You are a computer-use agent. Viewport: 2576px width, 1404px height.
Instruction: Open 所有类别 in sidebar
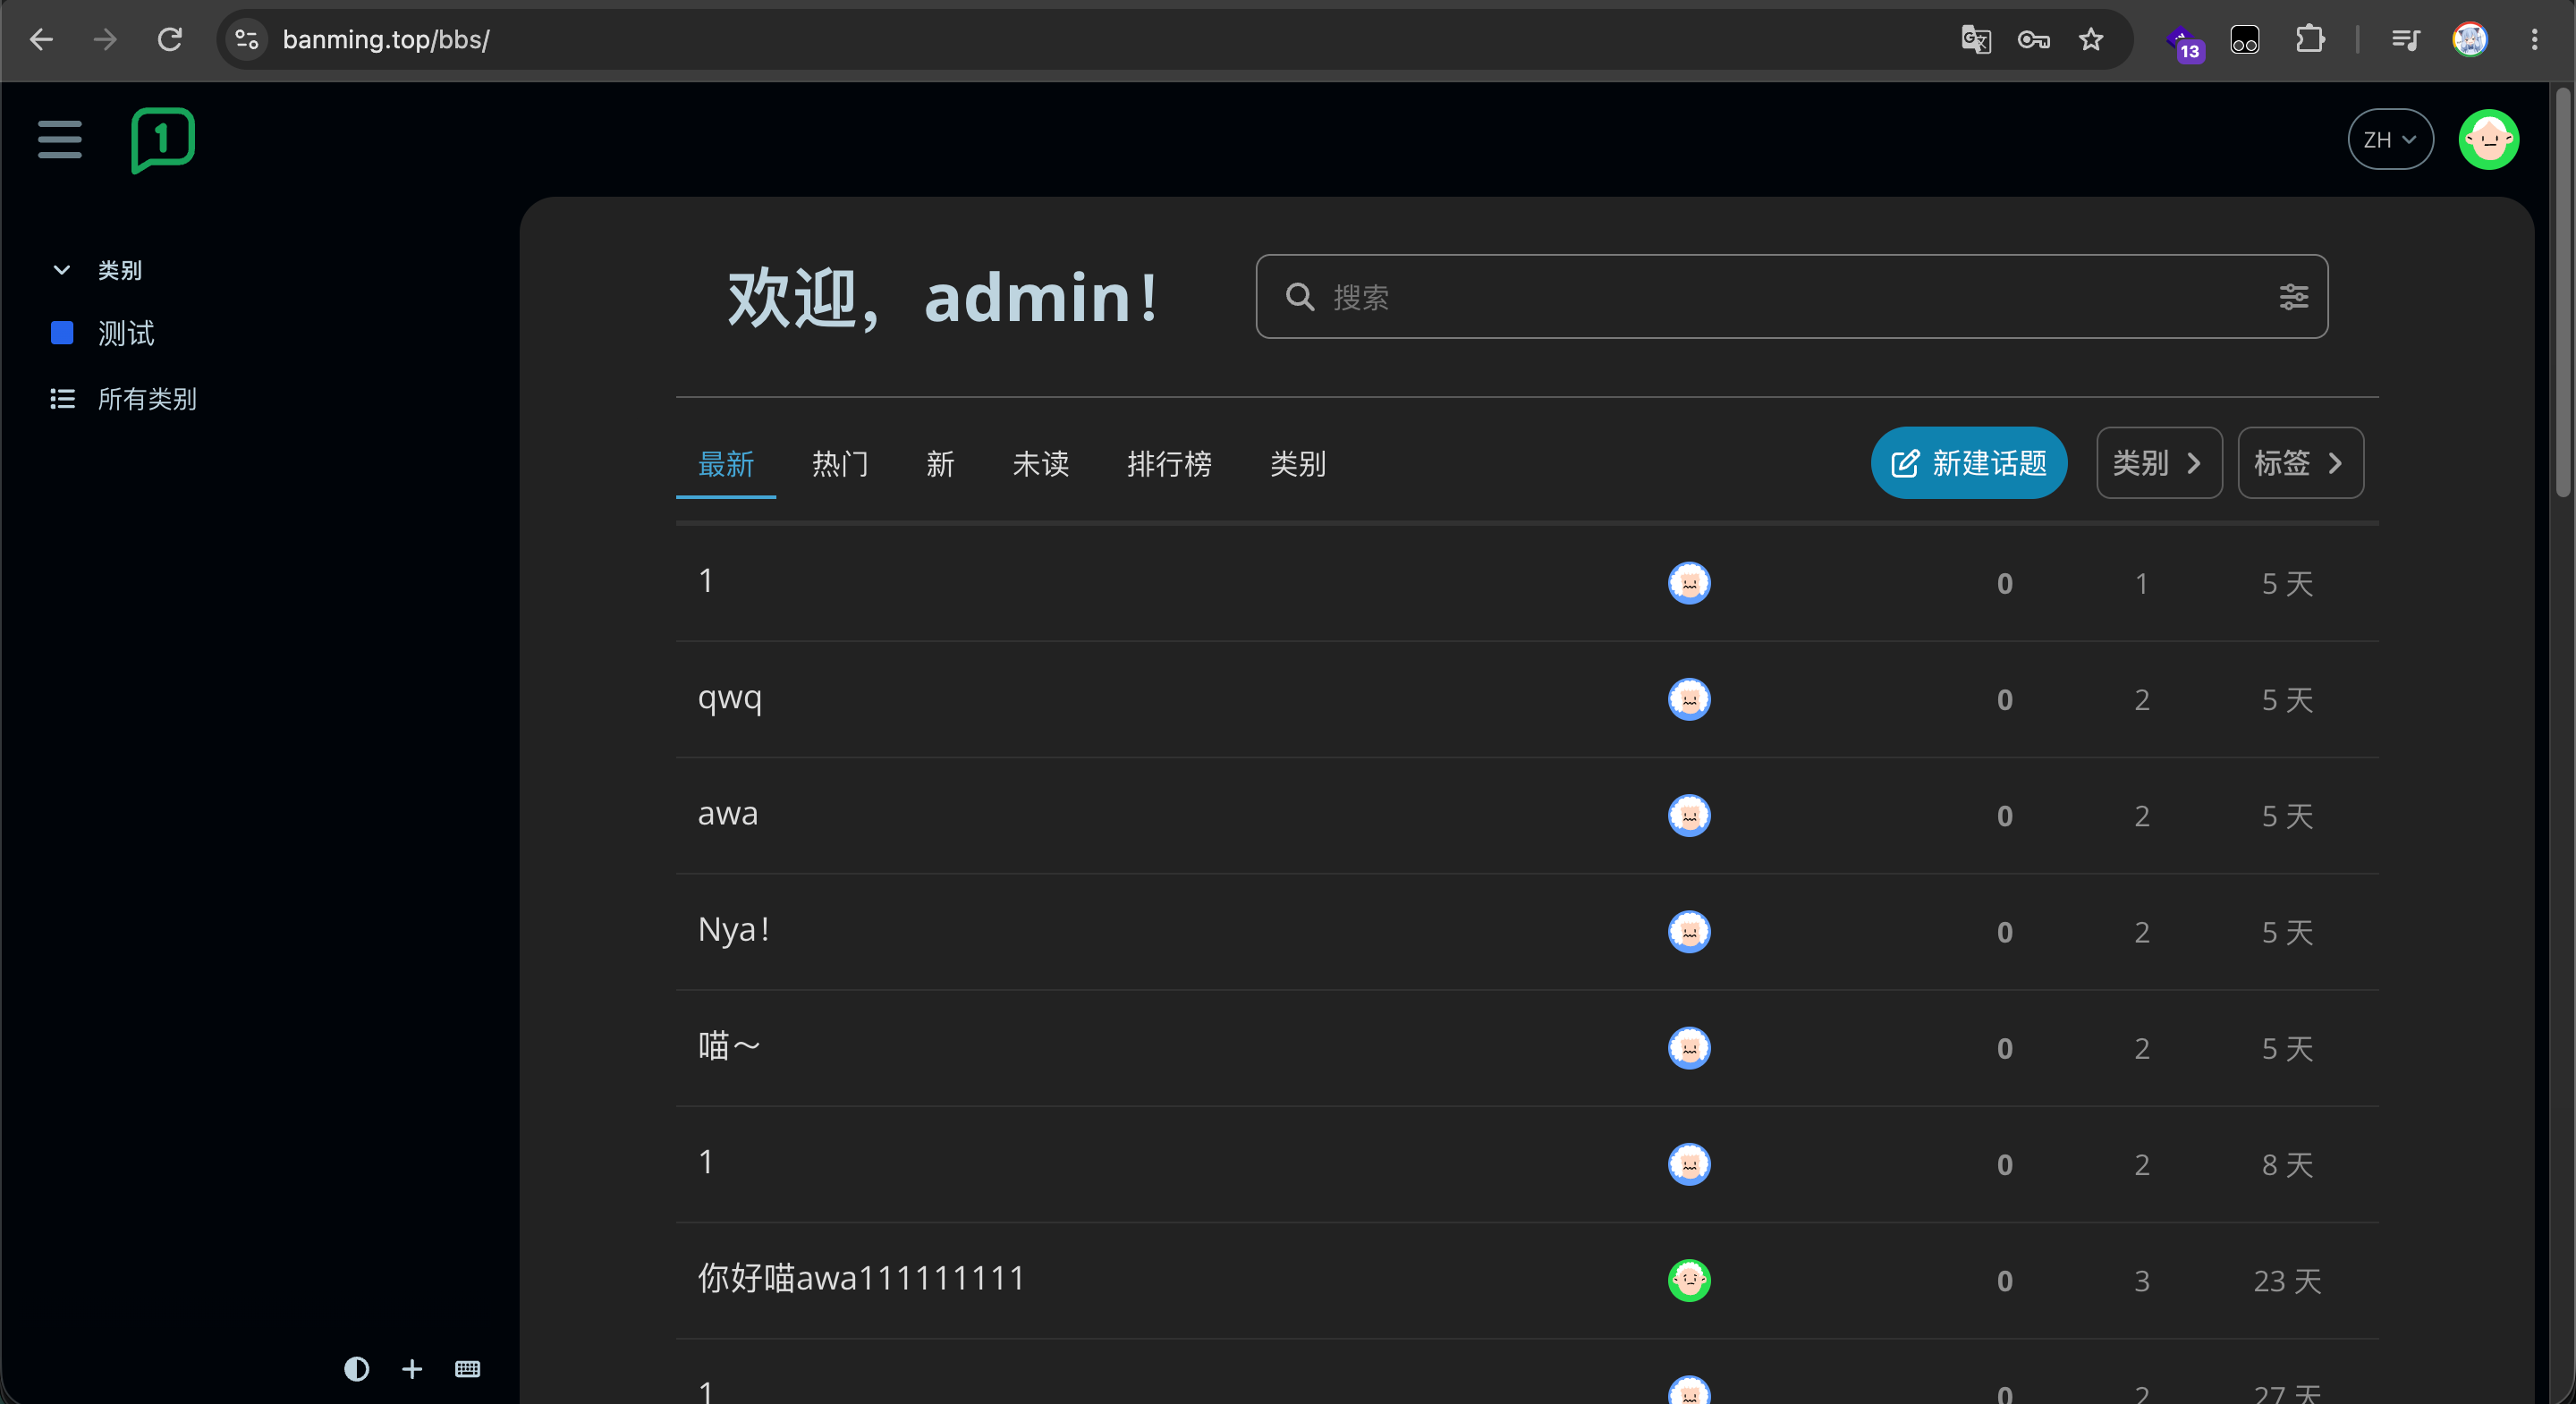click(147, 399)
